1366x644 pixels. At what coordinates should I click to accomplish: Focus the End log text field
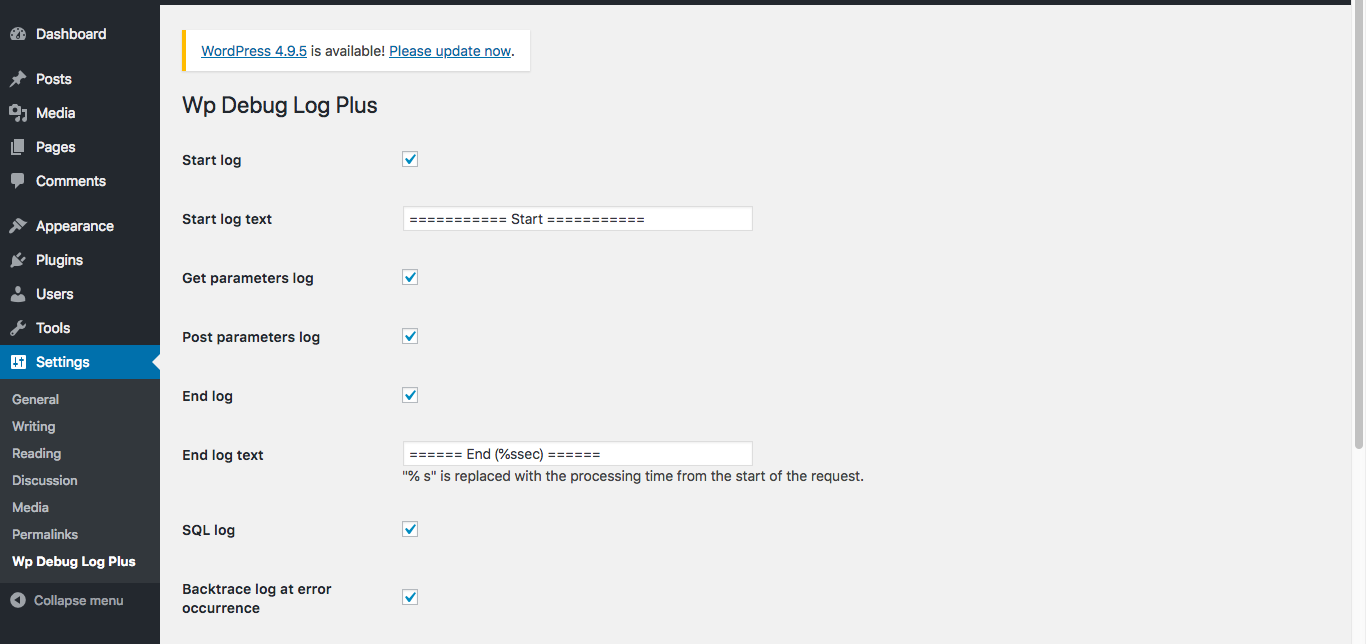coord(578,454)
